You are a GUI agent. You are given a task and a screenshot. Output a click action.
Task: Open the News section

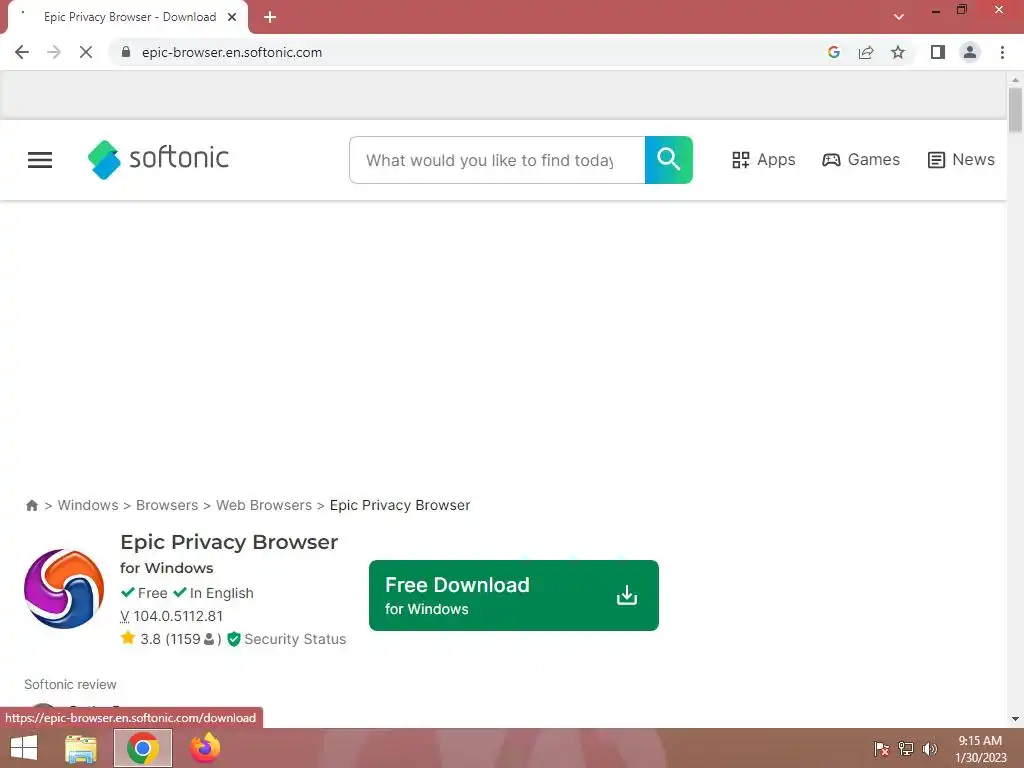tap(961, 159)
